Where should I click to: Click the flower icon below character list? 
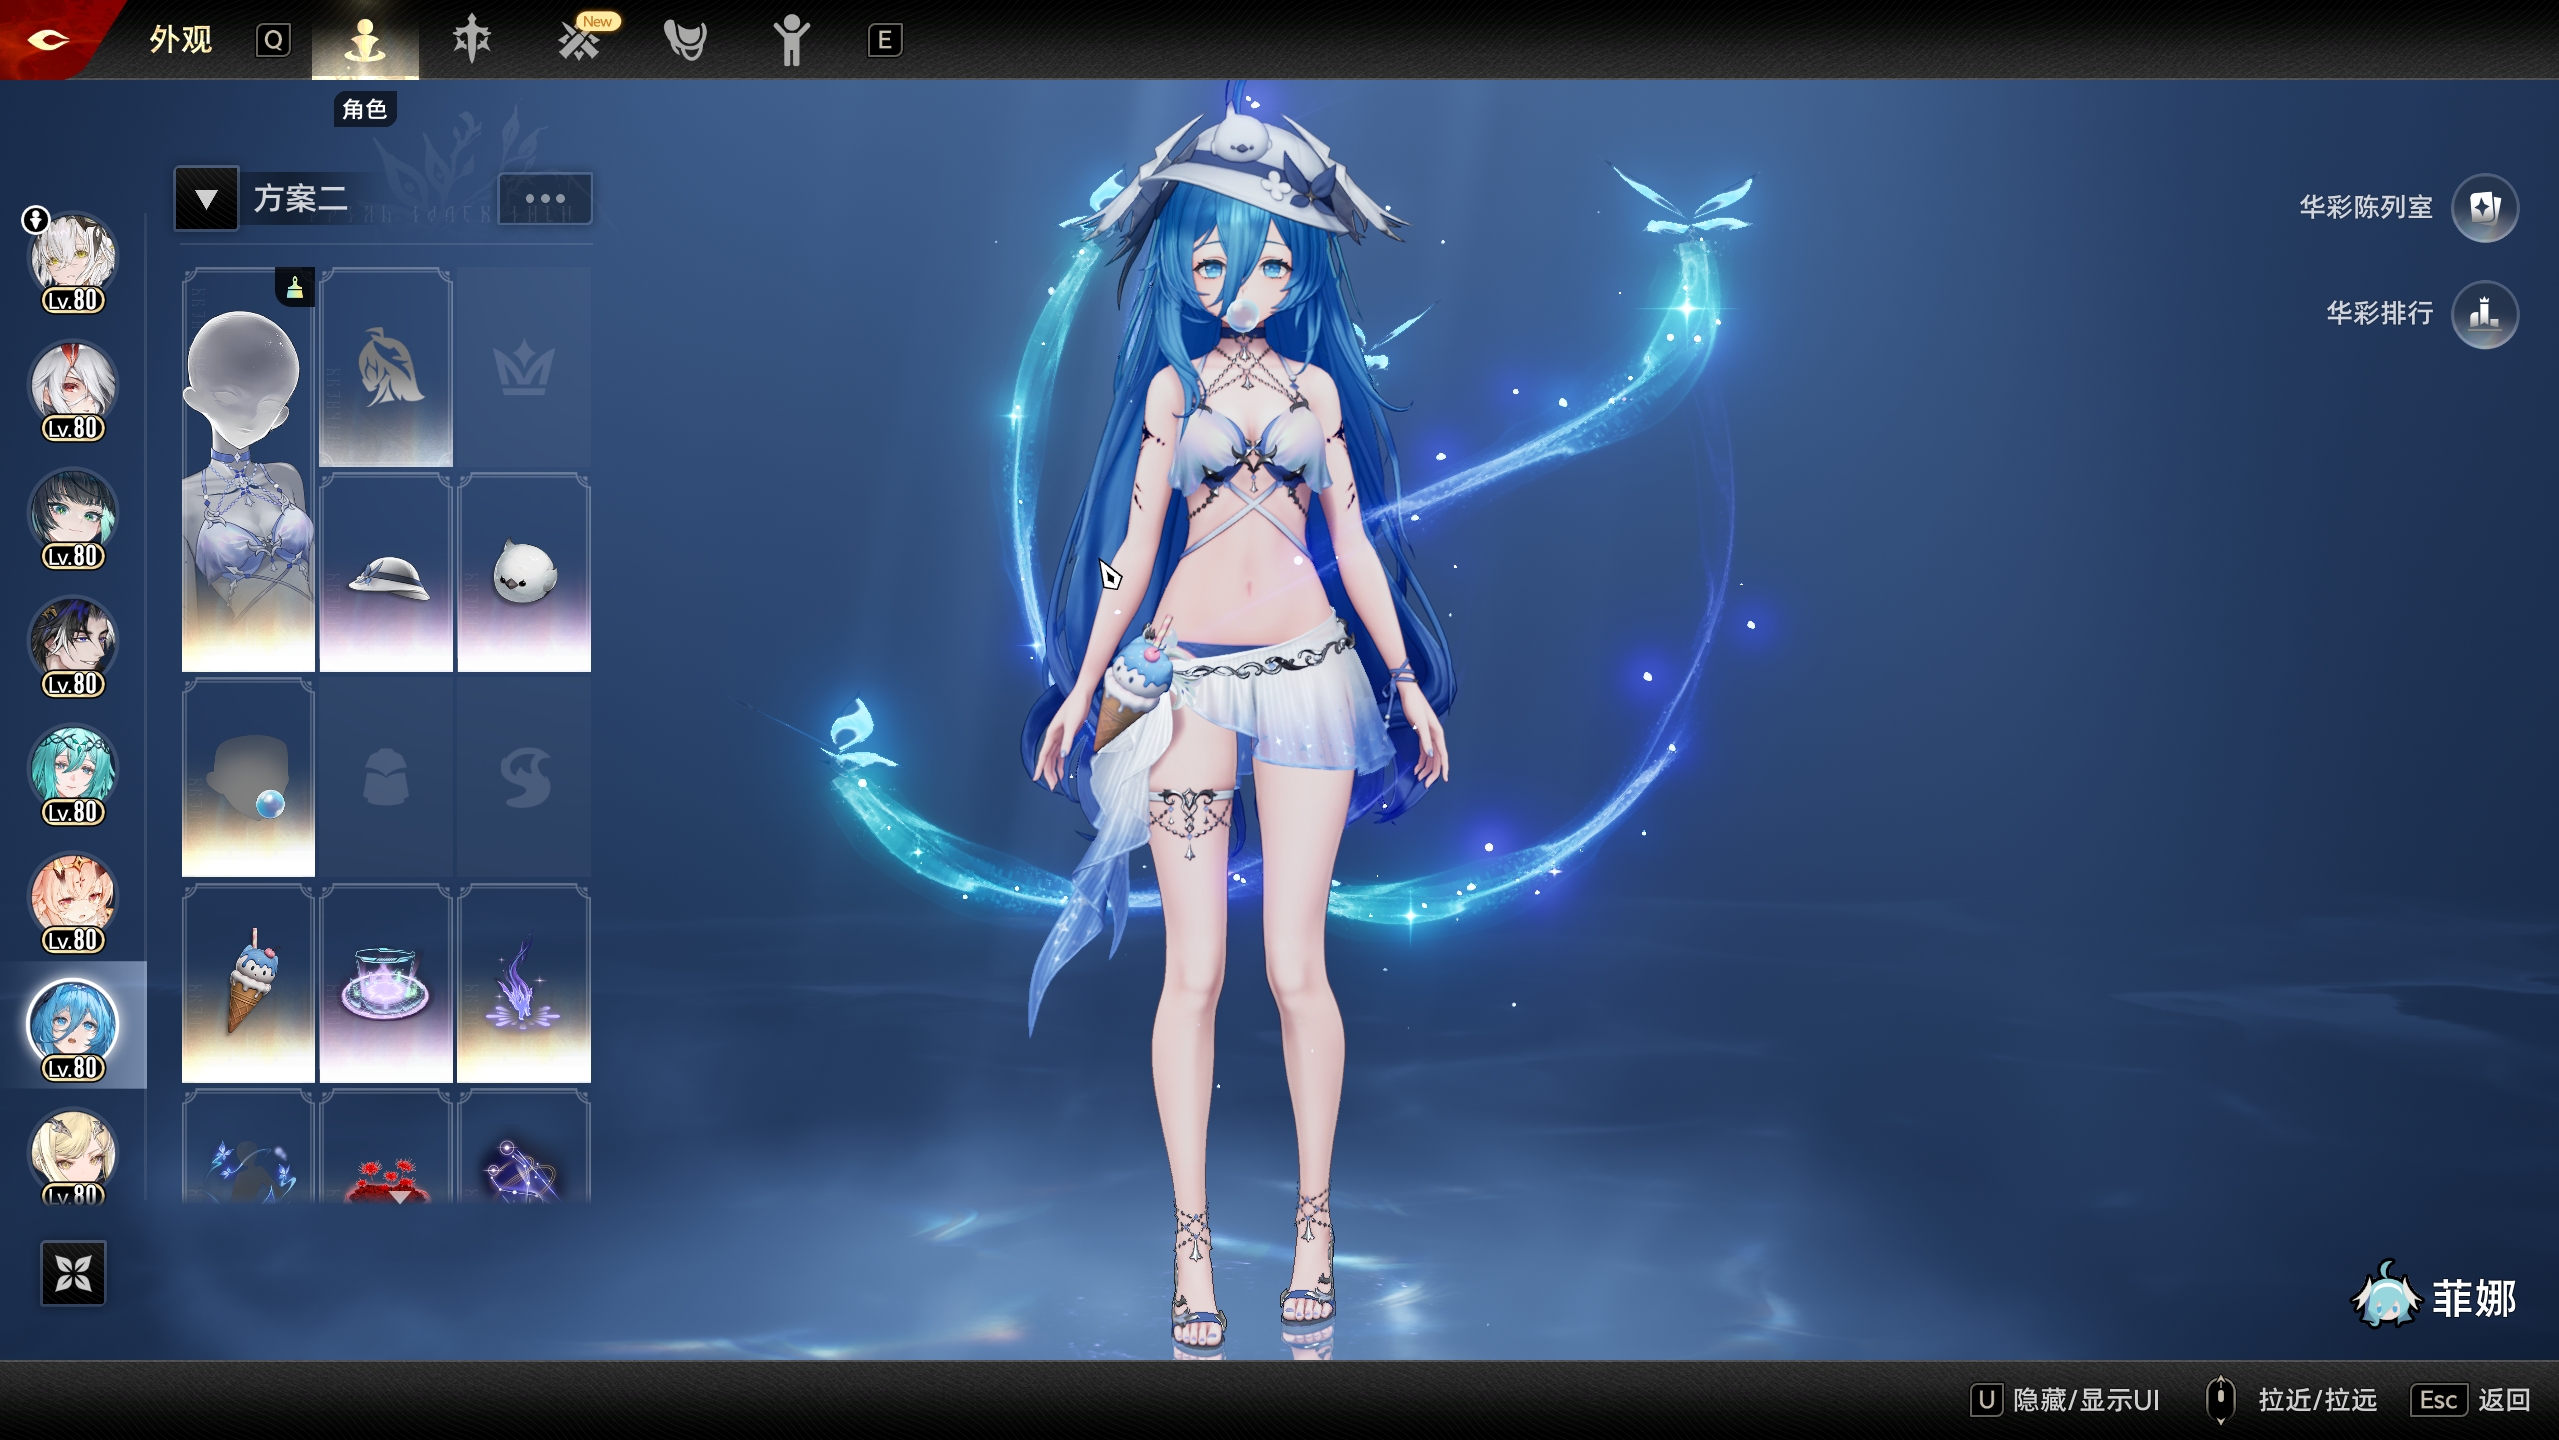73,1273
